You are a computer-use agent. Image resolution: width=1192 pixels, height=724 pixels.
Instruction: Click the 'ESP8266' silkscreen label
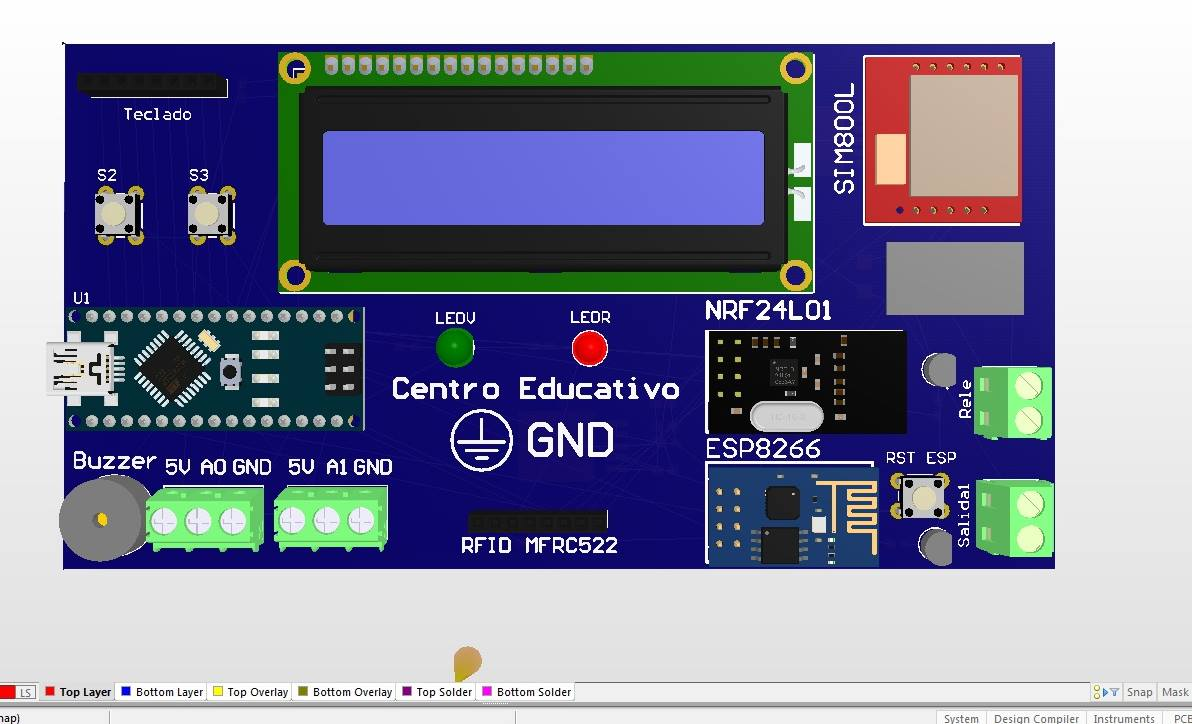click(763, 449)
